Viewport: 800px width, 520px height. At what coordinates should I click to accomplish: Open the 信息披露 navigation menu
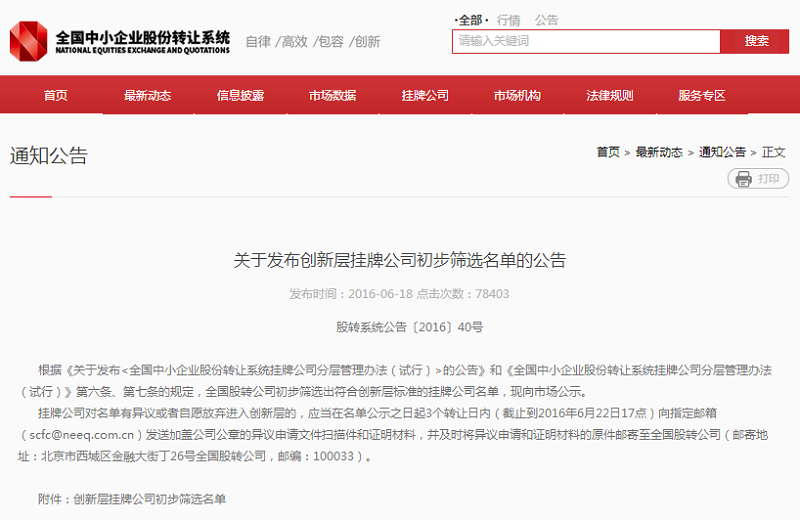[x=240, y=96]
